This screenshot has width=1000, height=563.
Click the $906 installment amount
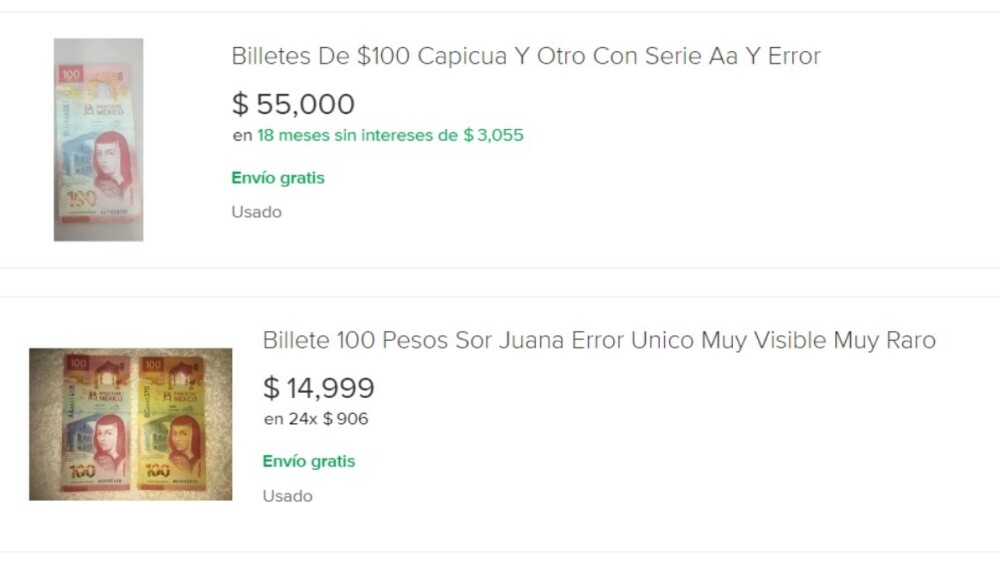tap(346, 419)
